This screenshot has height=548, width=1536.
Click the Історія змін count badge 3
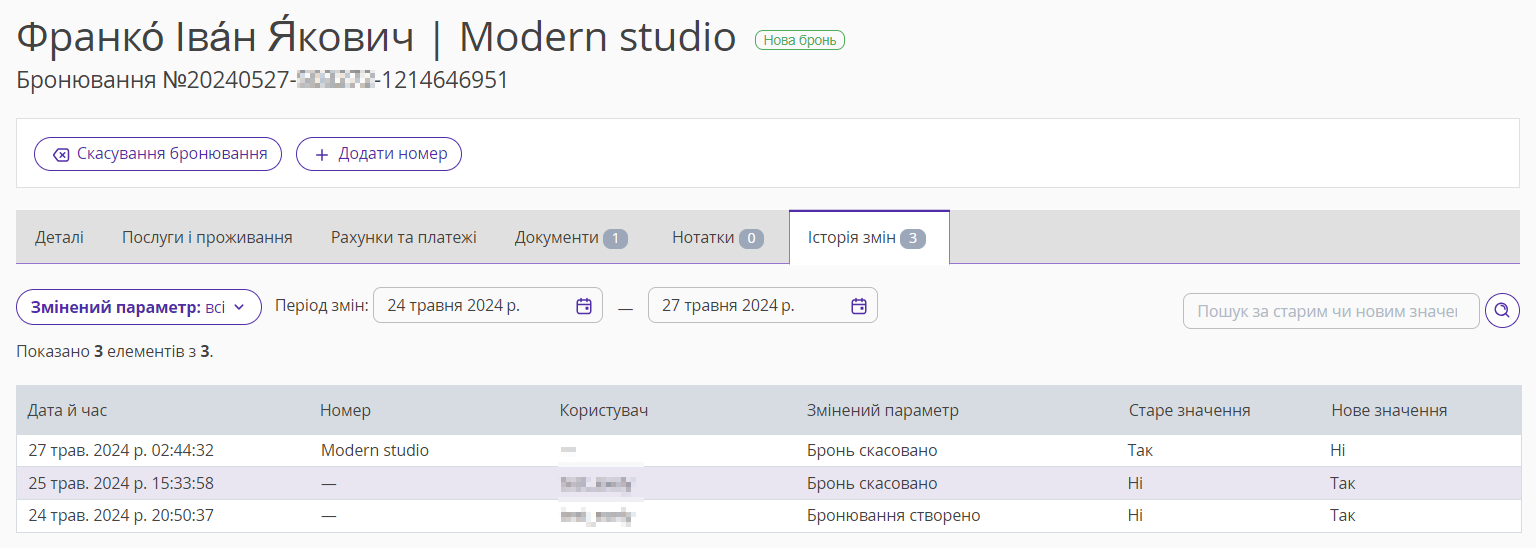coord(912,238)
